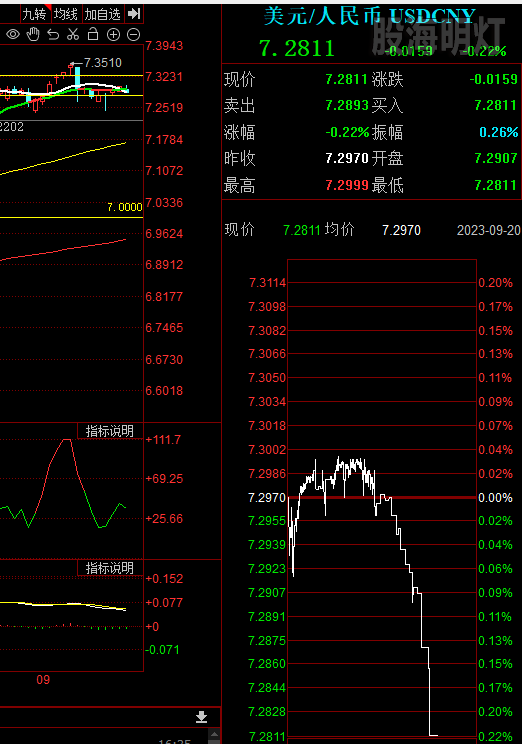Image resolution: width=522 pixels, height=744 pixels.
Task: Click the 6.6018 price axis label
Action: point(164,391)
